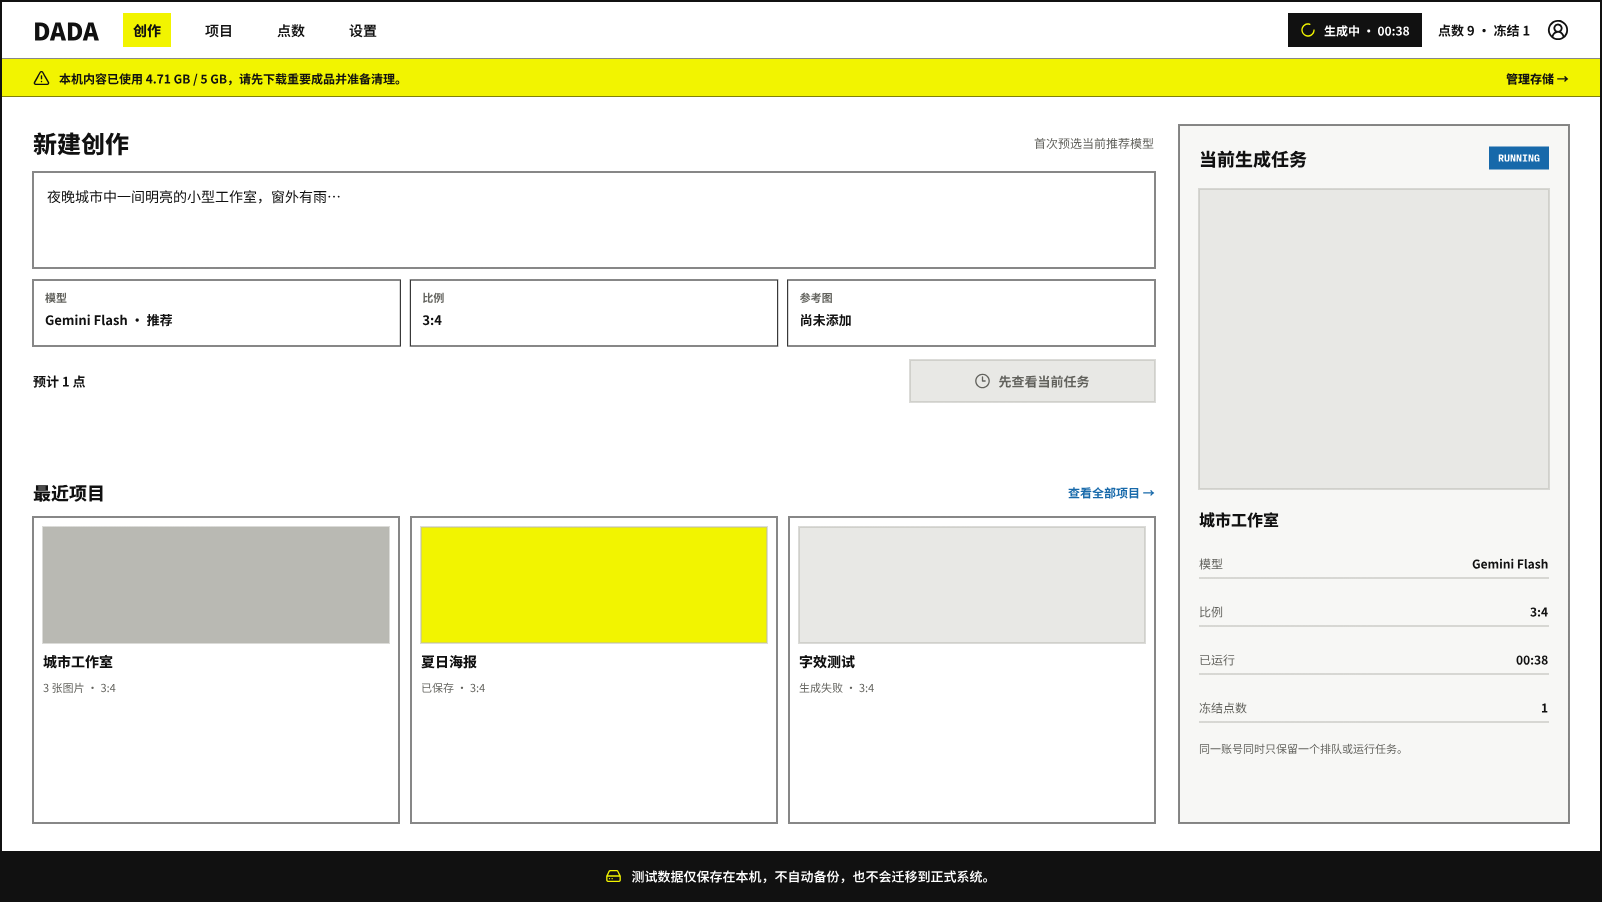Click the RUNNING status badge
Image resolution: width=1602 pixels, height=902 pixels.
[1518, 158]
